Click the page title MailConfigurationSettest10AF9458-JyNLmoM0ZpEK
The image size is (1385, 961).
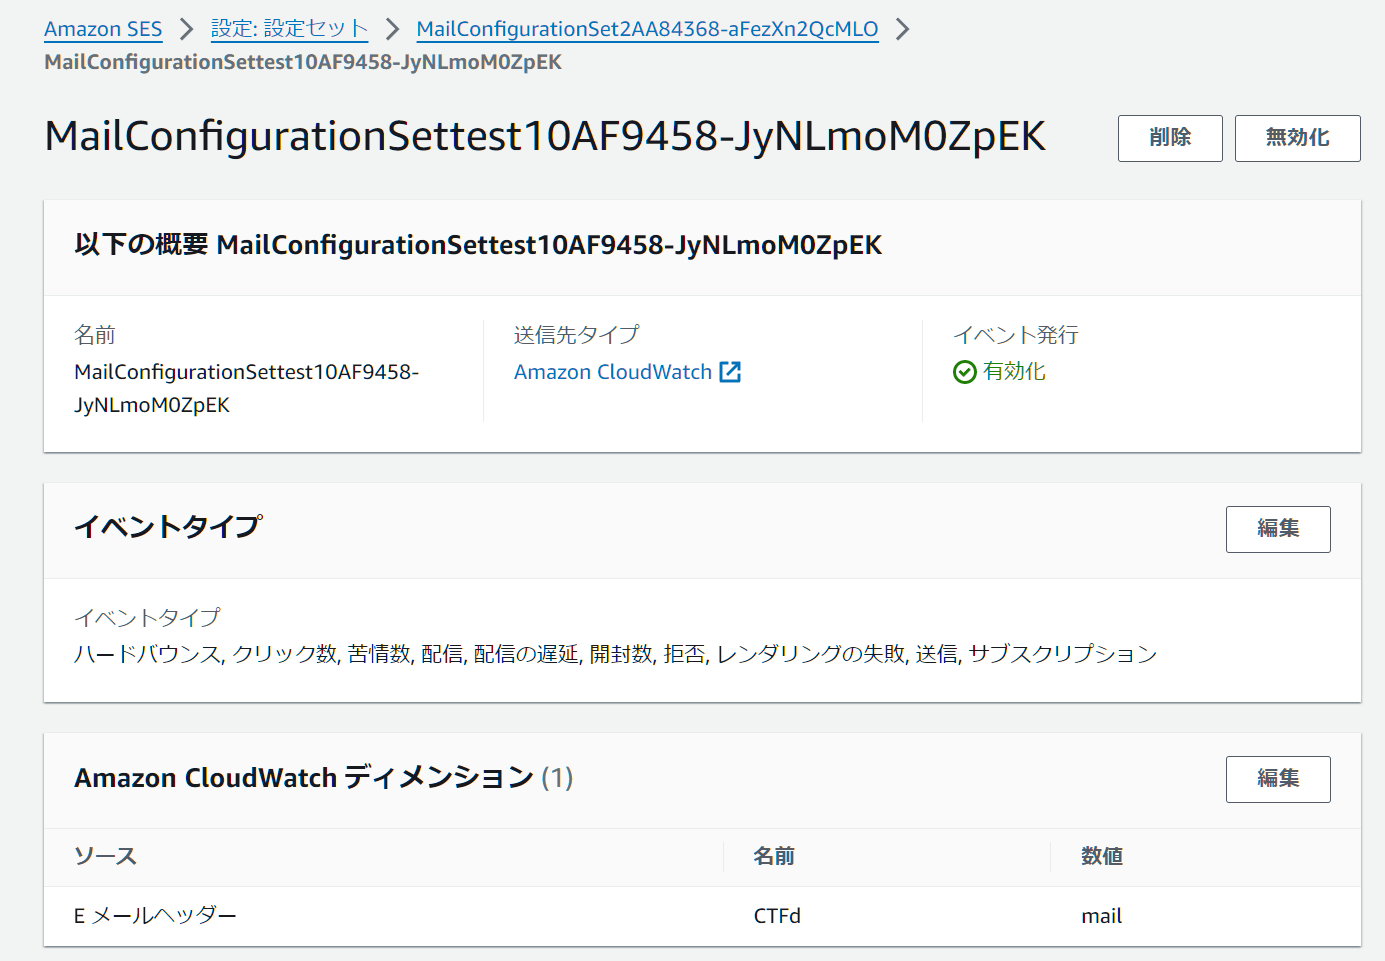[545, 136]
